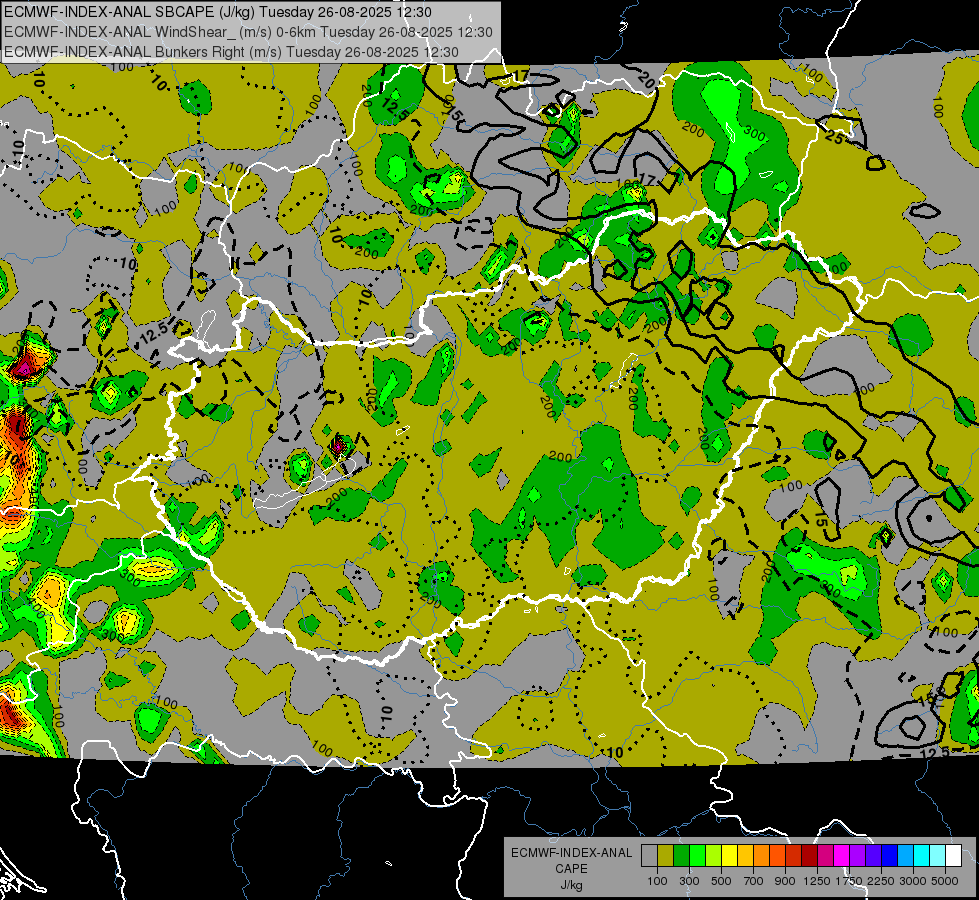
Task: Click the legend word CAPE
Action: tap(571, 869)
